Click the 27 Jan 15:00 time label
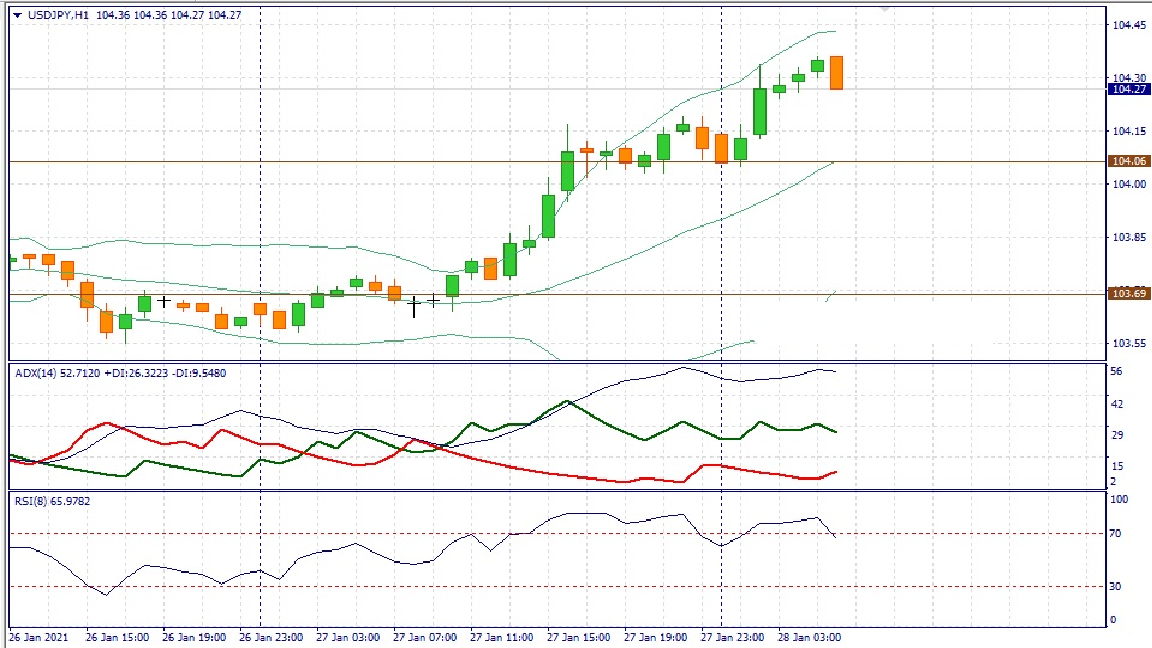The width and height of the screenshot is (1152, 648). click(576, 637)
